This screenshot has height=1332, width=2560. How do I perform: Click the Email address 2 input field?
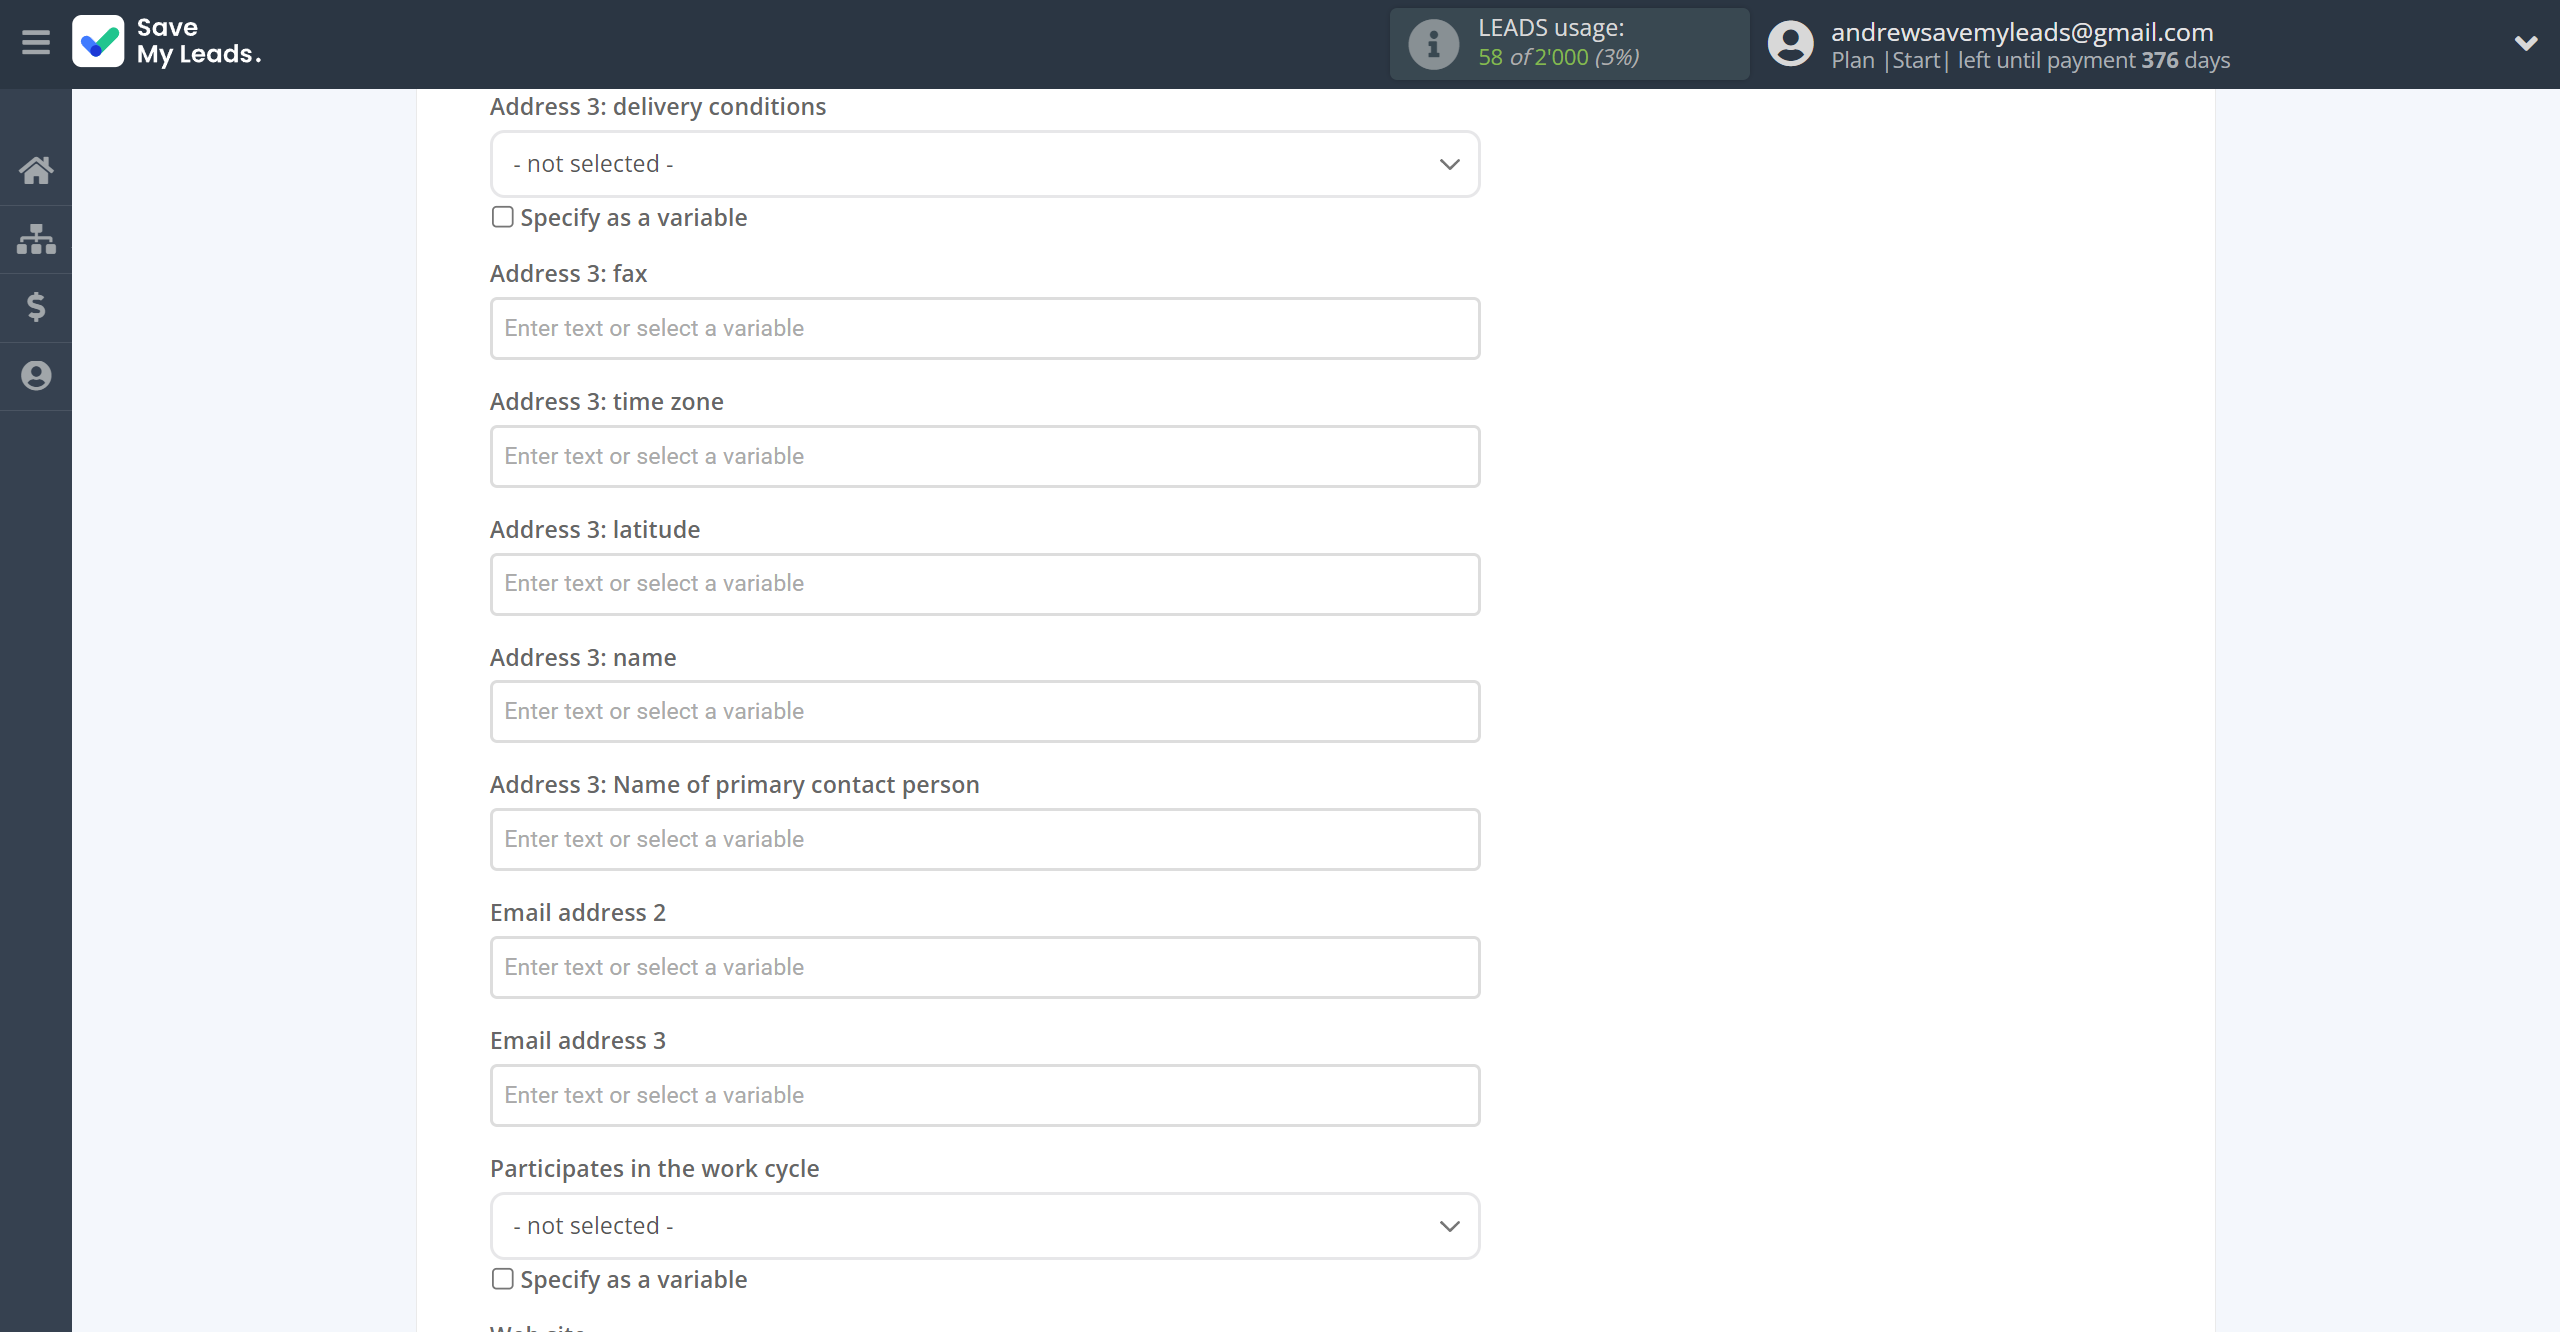tap(984, 965)
